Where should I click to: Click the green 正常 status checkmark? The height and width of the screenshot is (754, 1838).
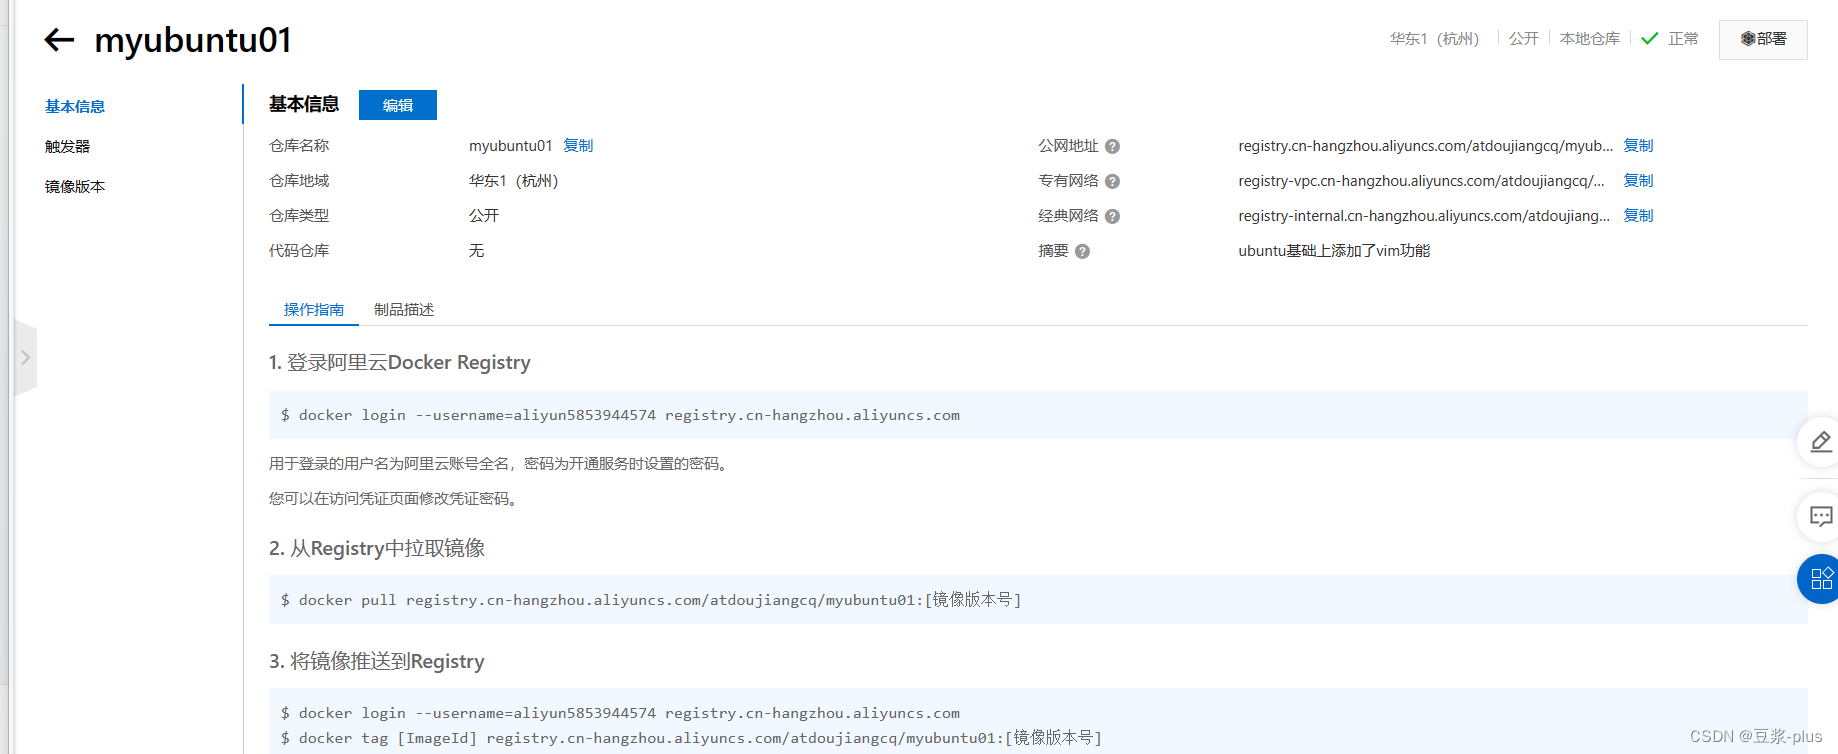(x=1650, y=39)
